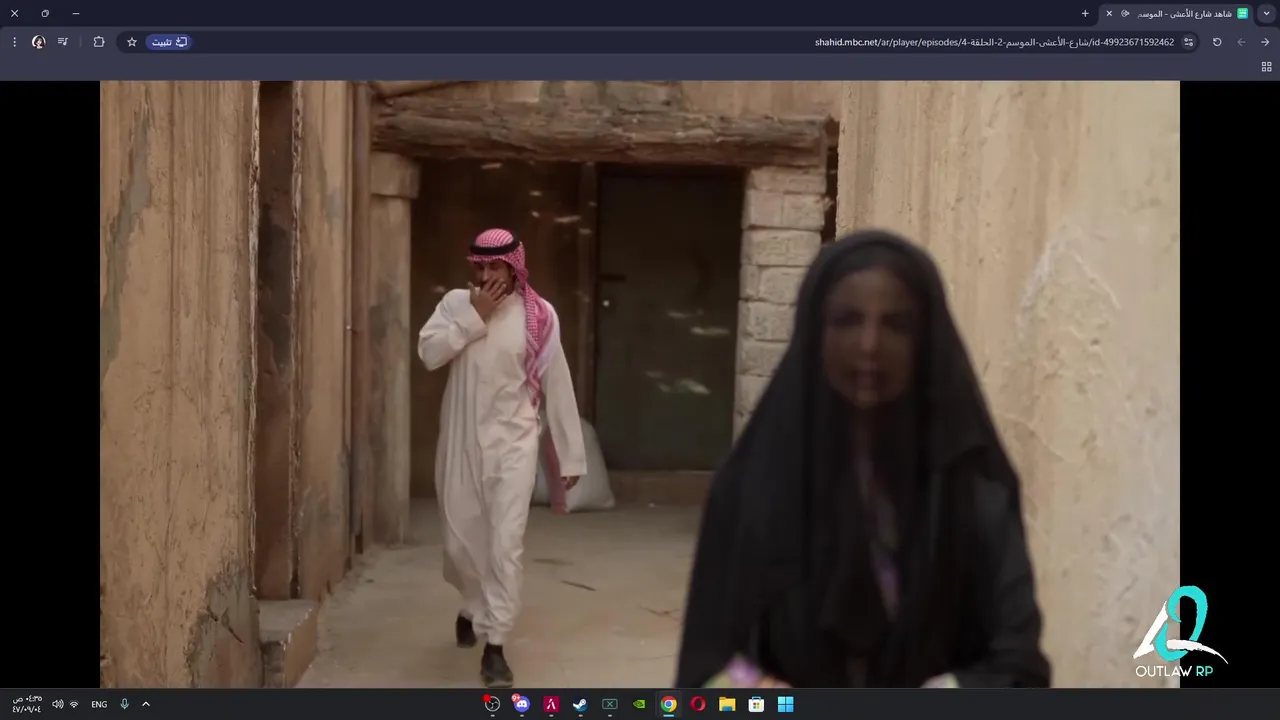Open the tab groups grid icon

[1266, 67]
